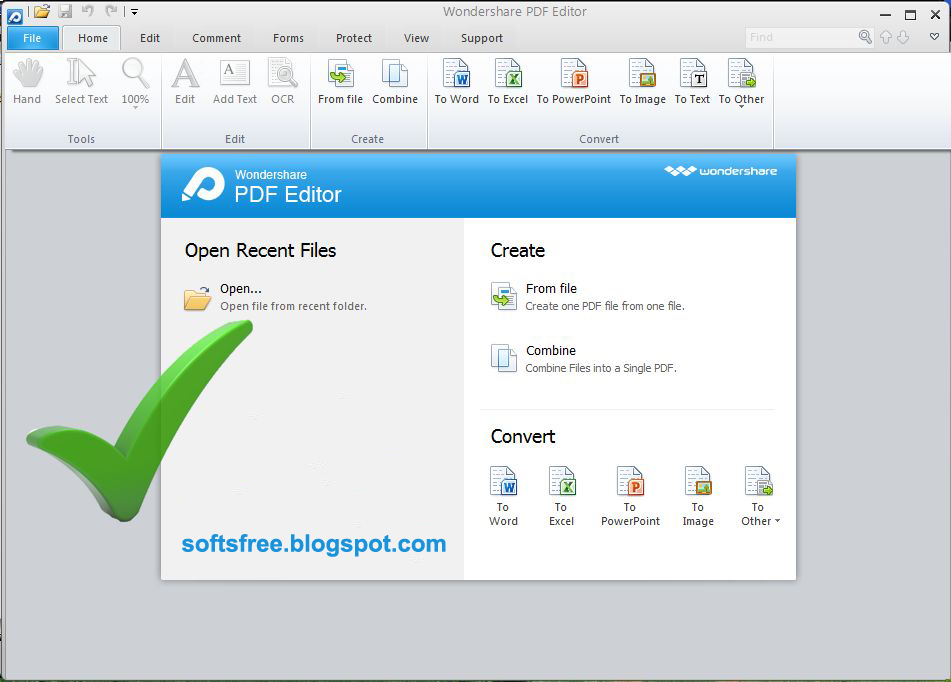Convert using ribbon To PowerPoint icon
The image size is (951, 682).
(x=574, y=83)
